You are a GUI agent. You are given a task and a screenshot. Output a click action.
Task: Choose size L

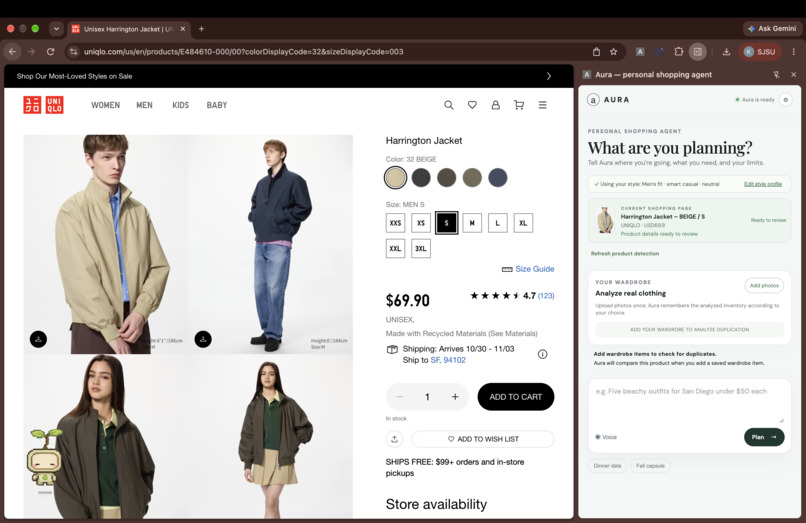click(x=498, y=223)
